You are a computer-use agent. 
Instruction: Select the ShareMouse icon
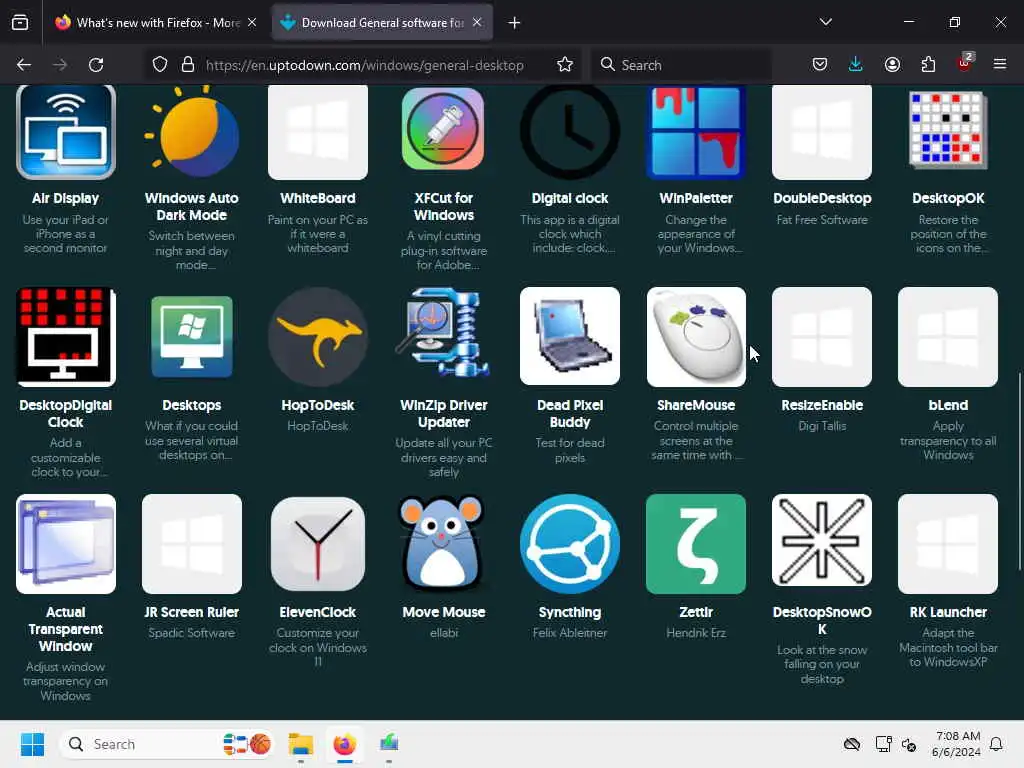point(696,337)
